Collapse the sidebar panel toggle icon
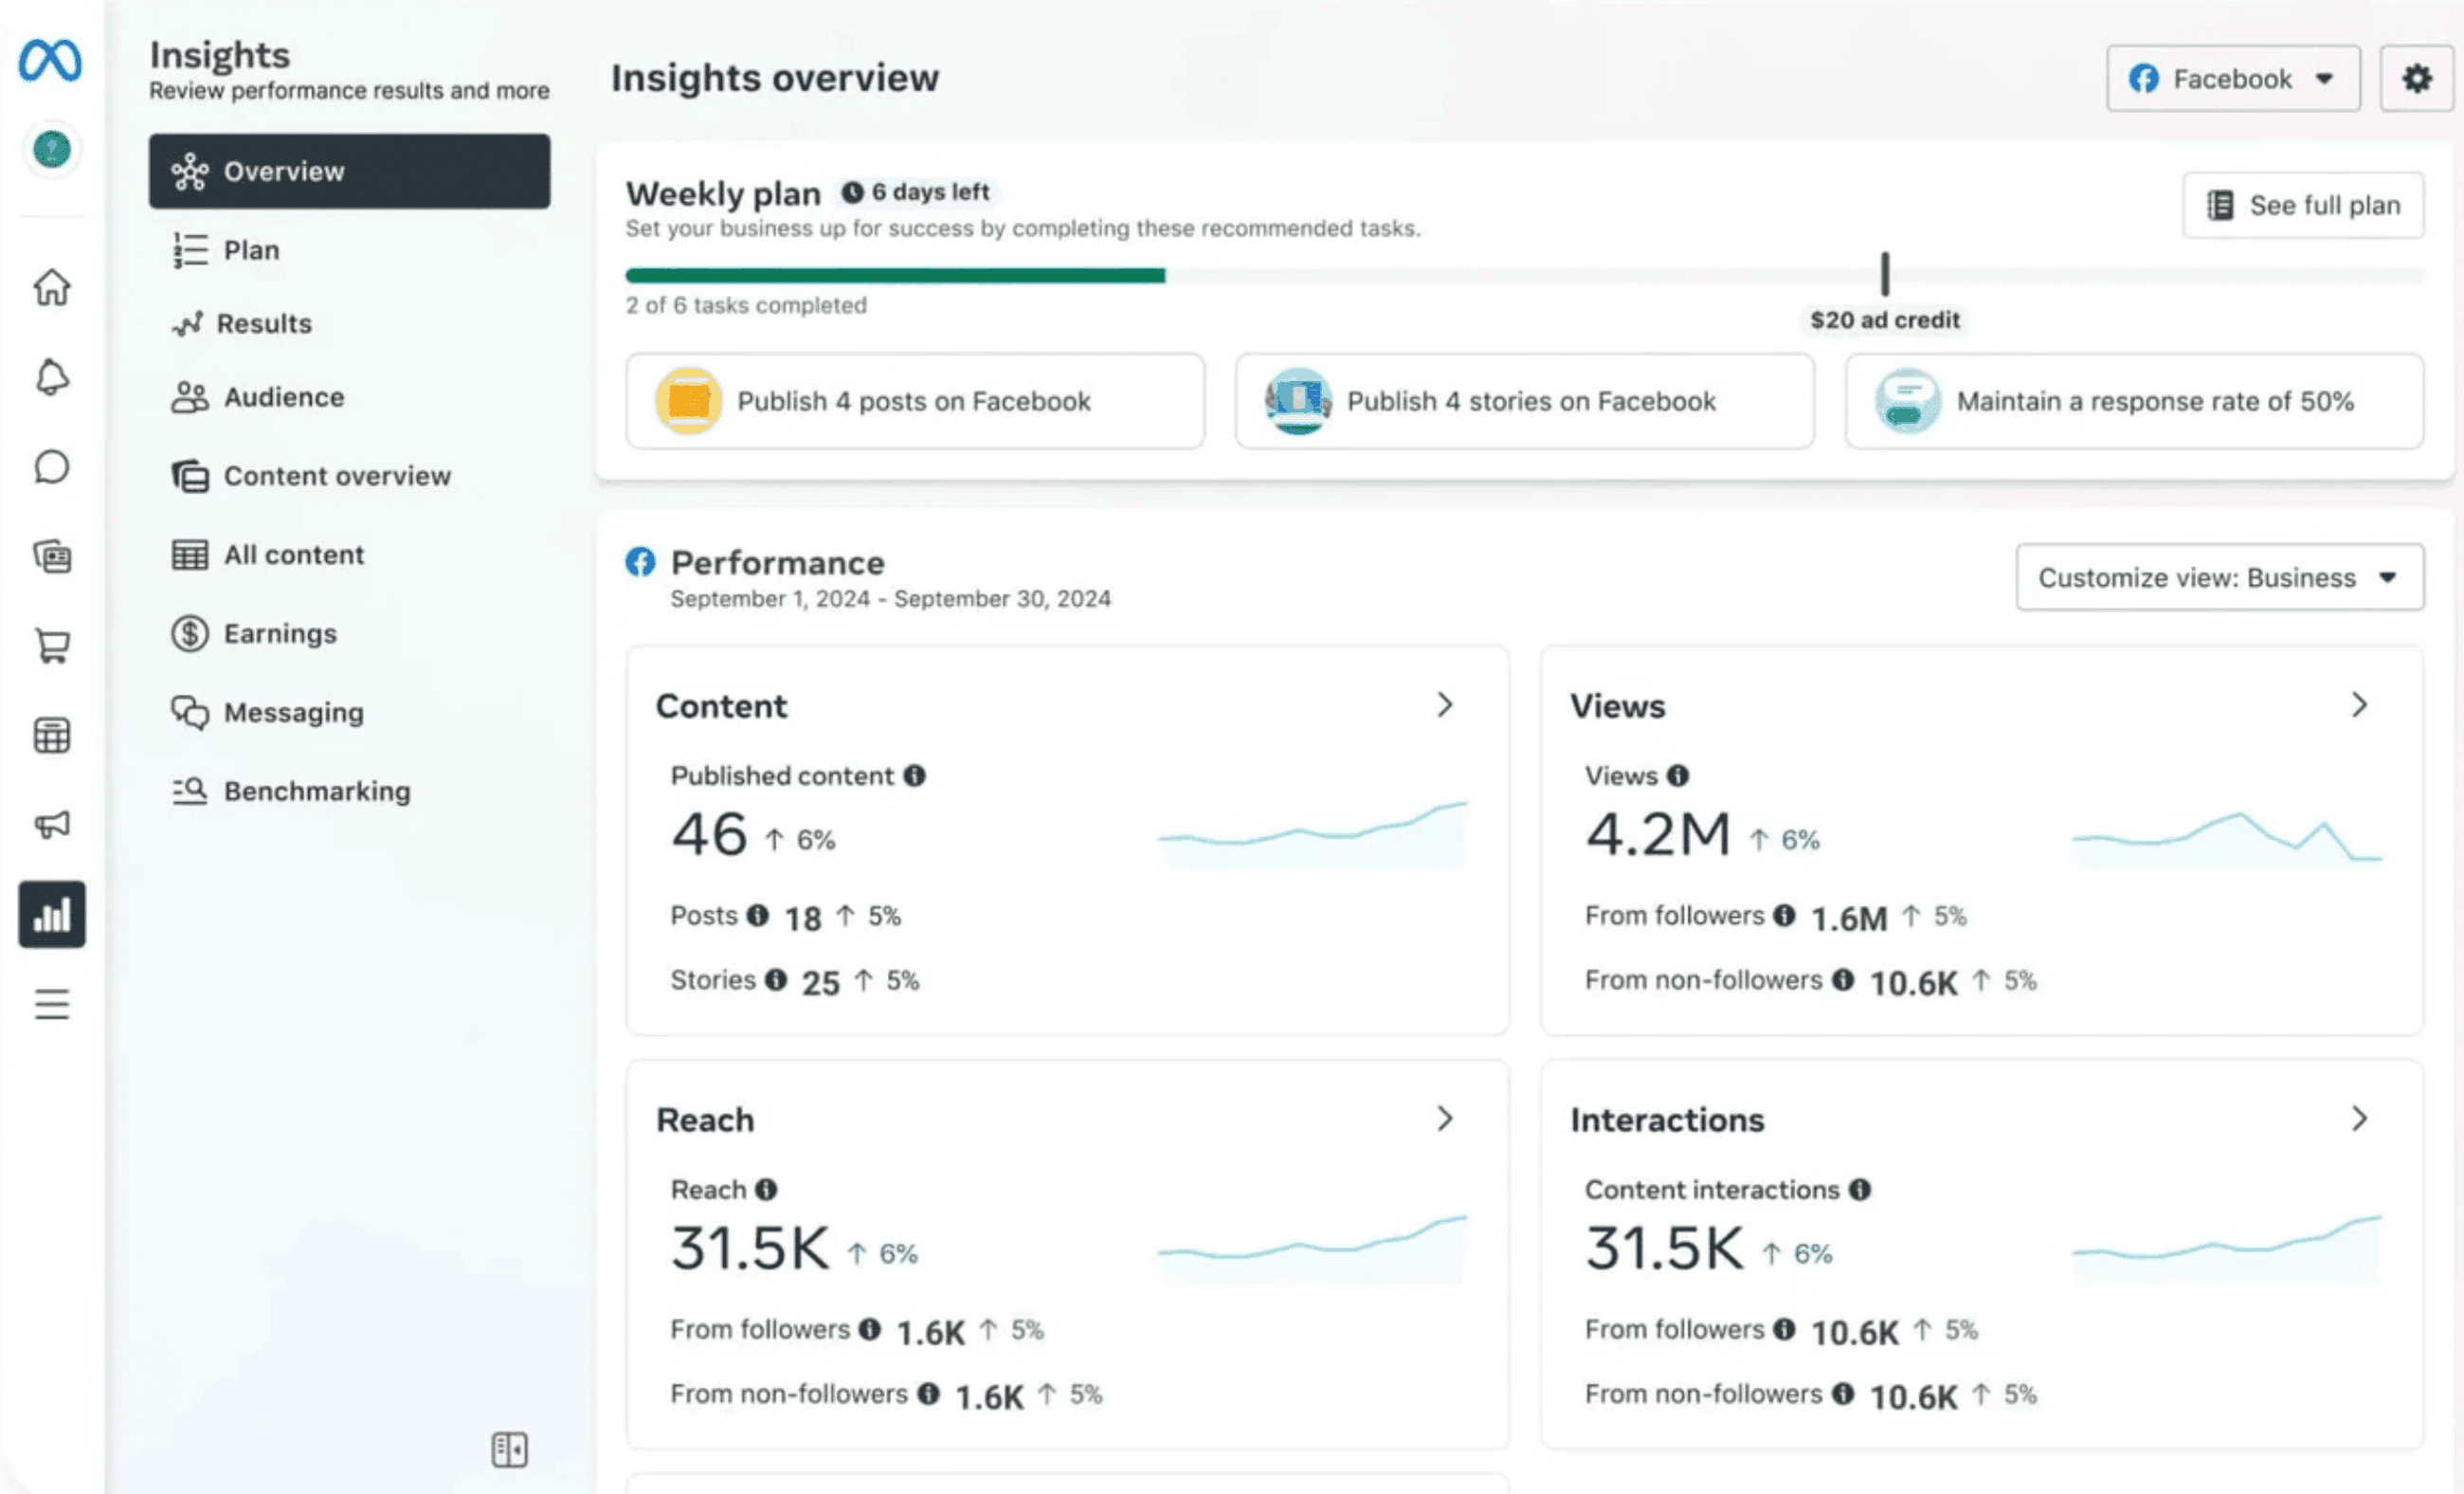Viewport: 2464px width, 1494px height. 509,1449
